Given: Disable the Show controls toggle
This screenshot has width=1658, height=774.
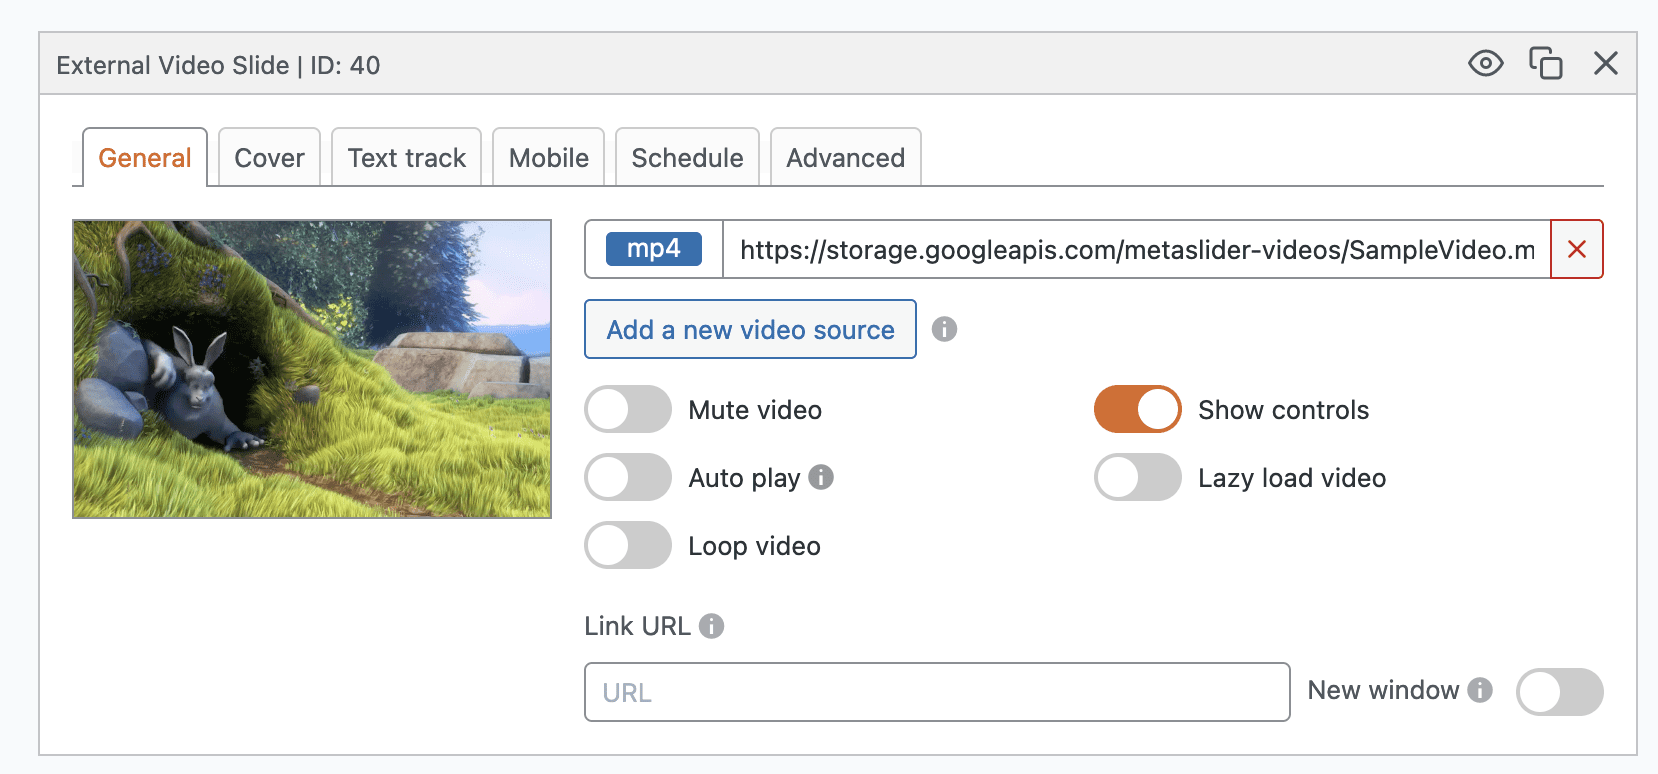Looking at the screenshot, I should click(1137, 409).
